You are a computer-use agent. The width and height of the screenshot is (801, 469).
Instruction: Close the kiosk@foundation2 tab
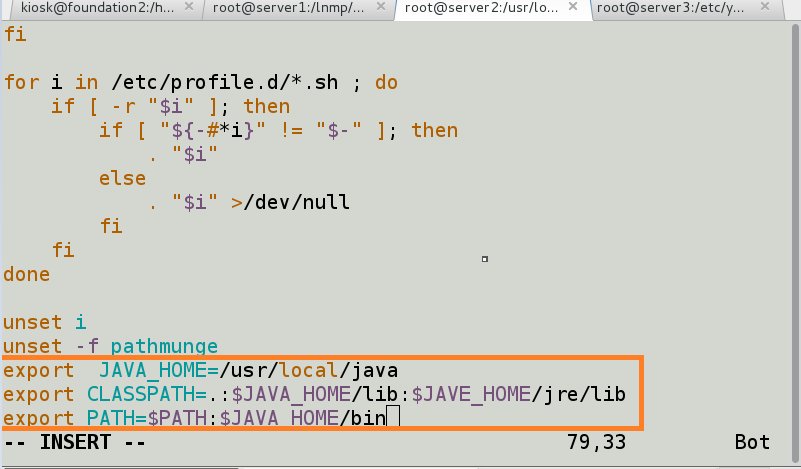click(x=189, y=7)
